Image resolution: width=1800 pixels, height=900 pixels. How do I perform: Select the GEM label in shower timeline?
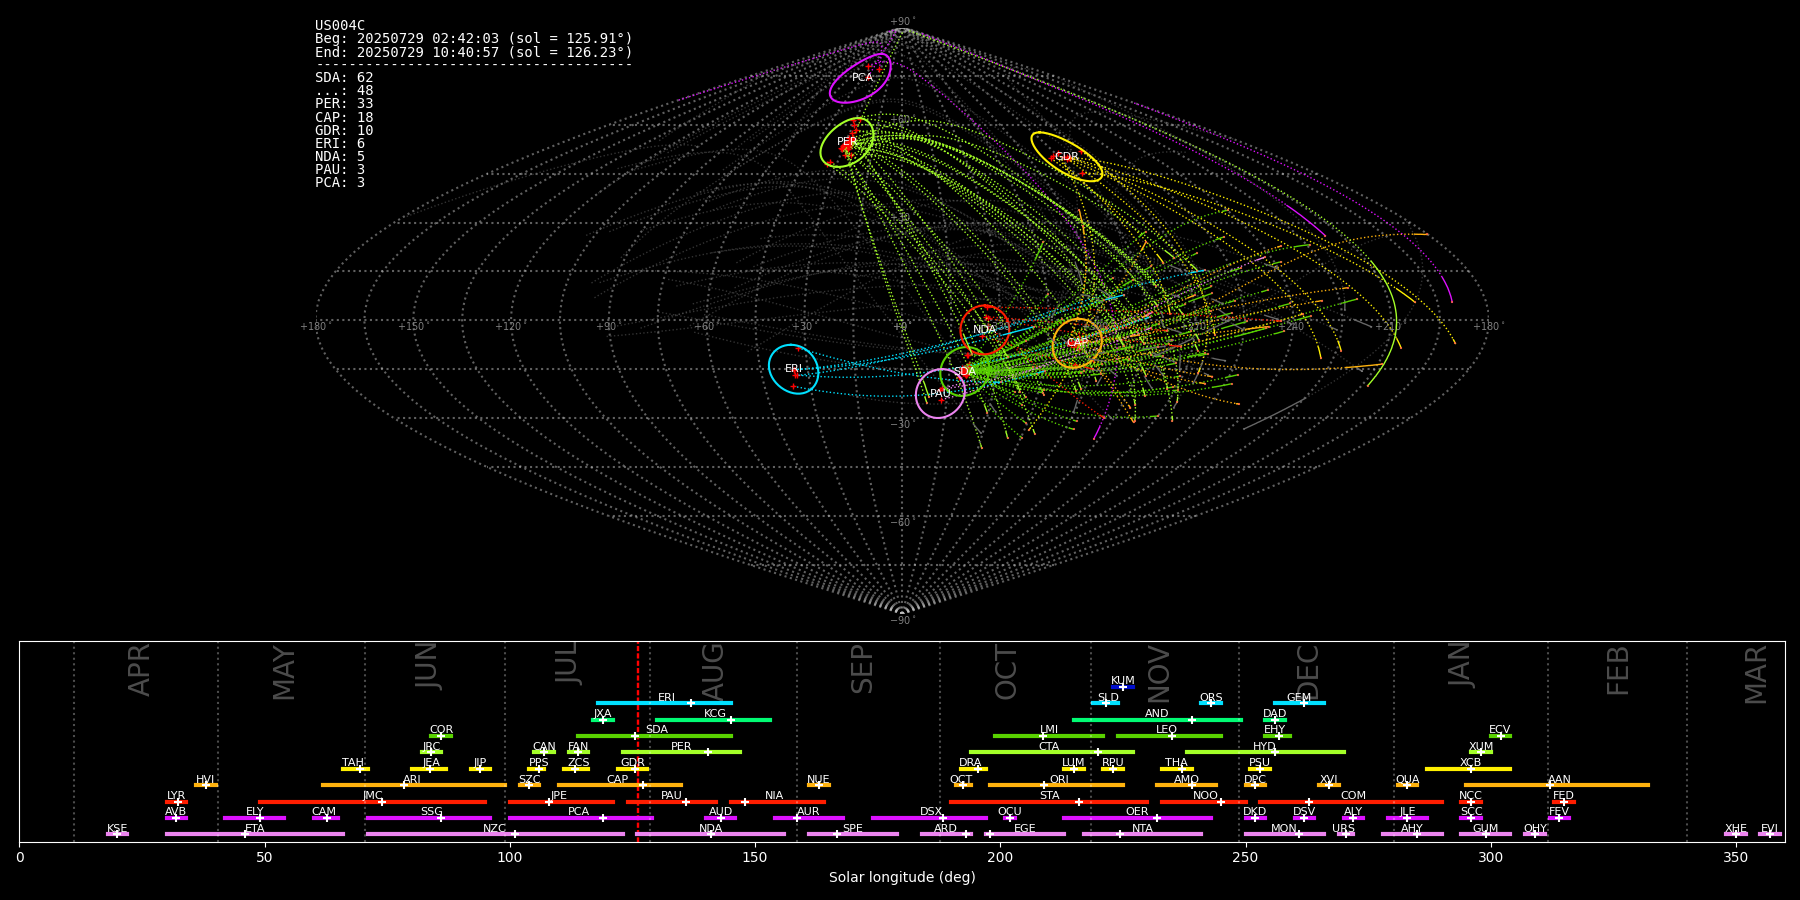click(1299, 698)
